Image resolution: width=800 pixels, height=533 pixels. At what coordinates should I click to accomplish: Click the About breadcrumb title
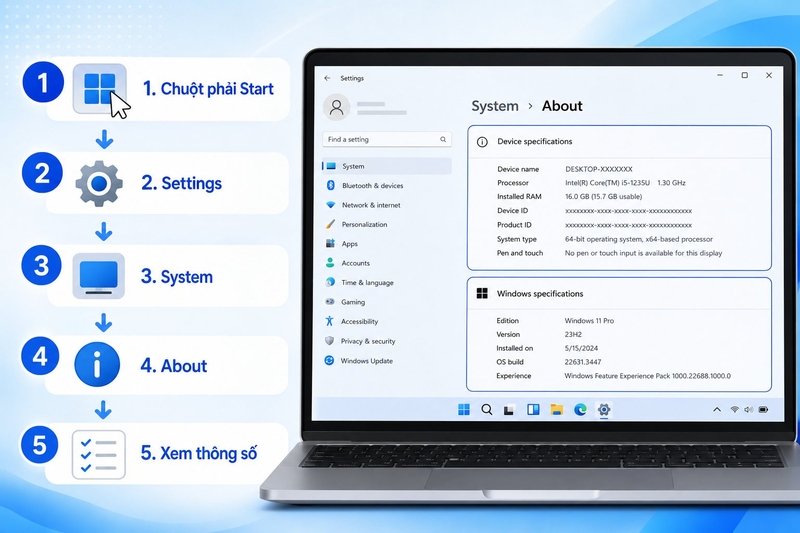562,106
